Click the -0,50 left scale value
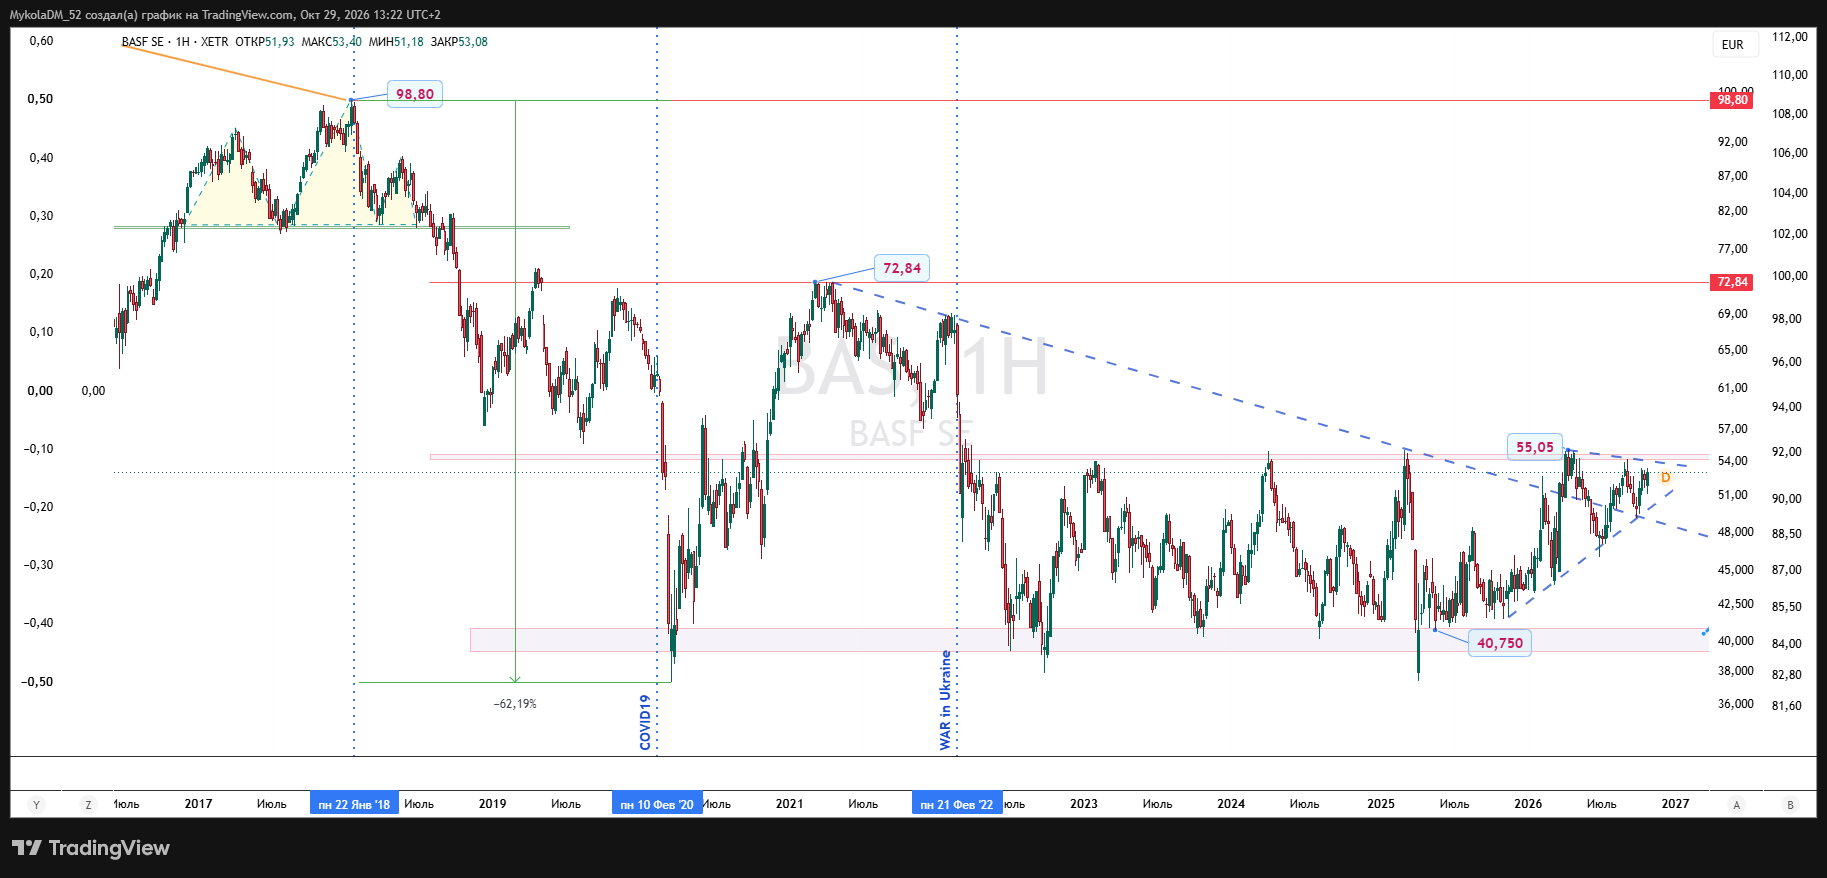The height and width of the screenshot is (878, 1827). point(37,682)
